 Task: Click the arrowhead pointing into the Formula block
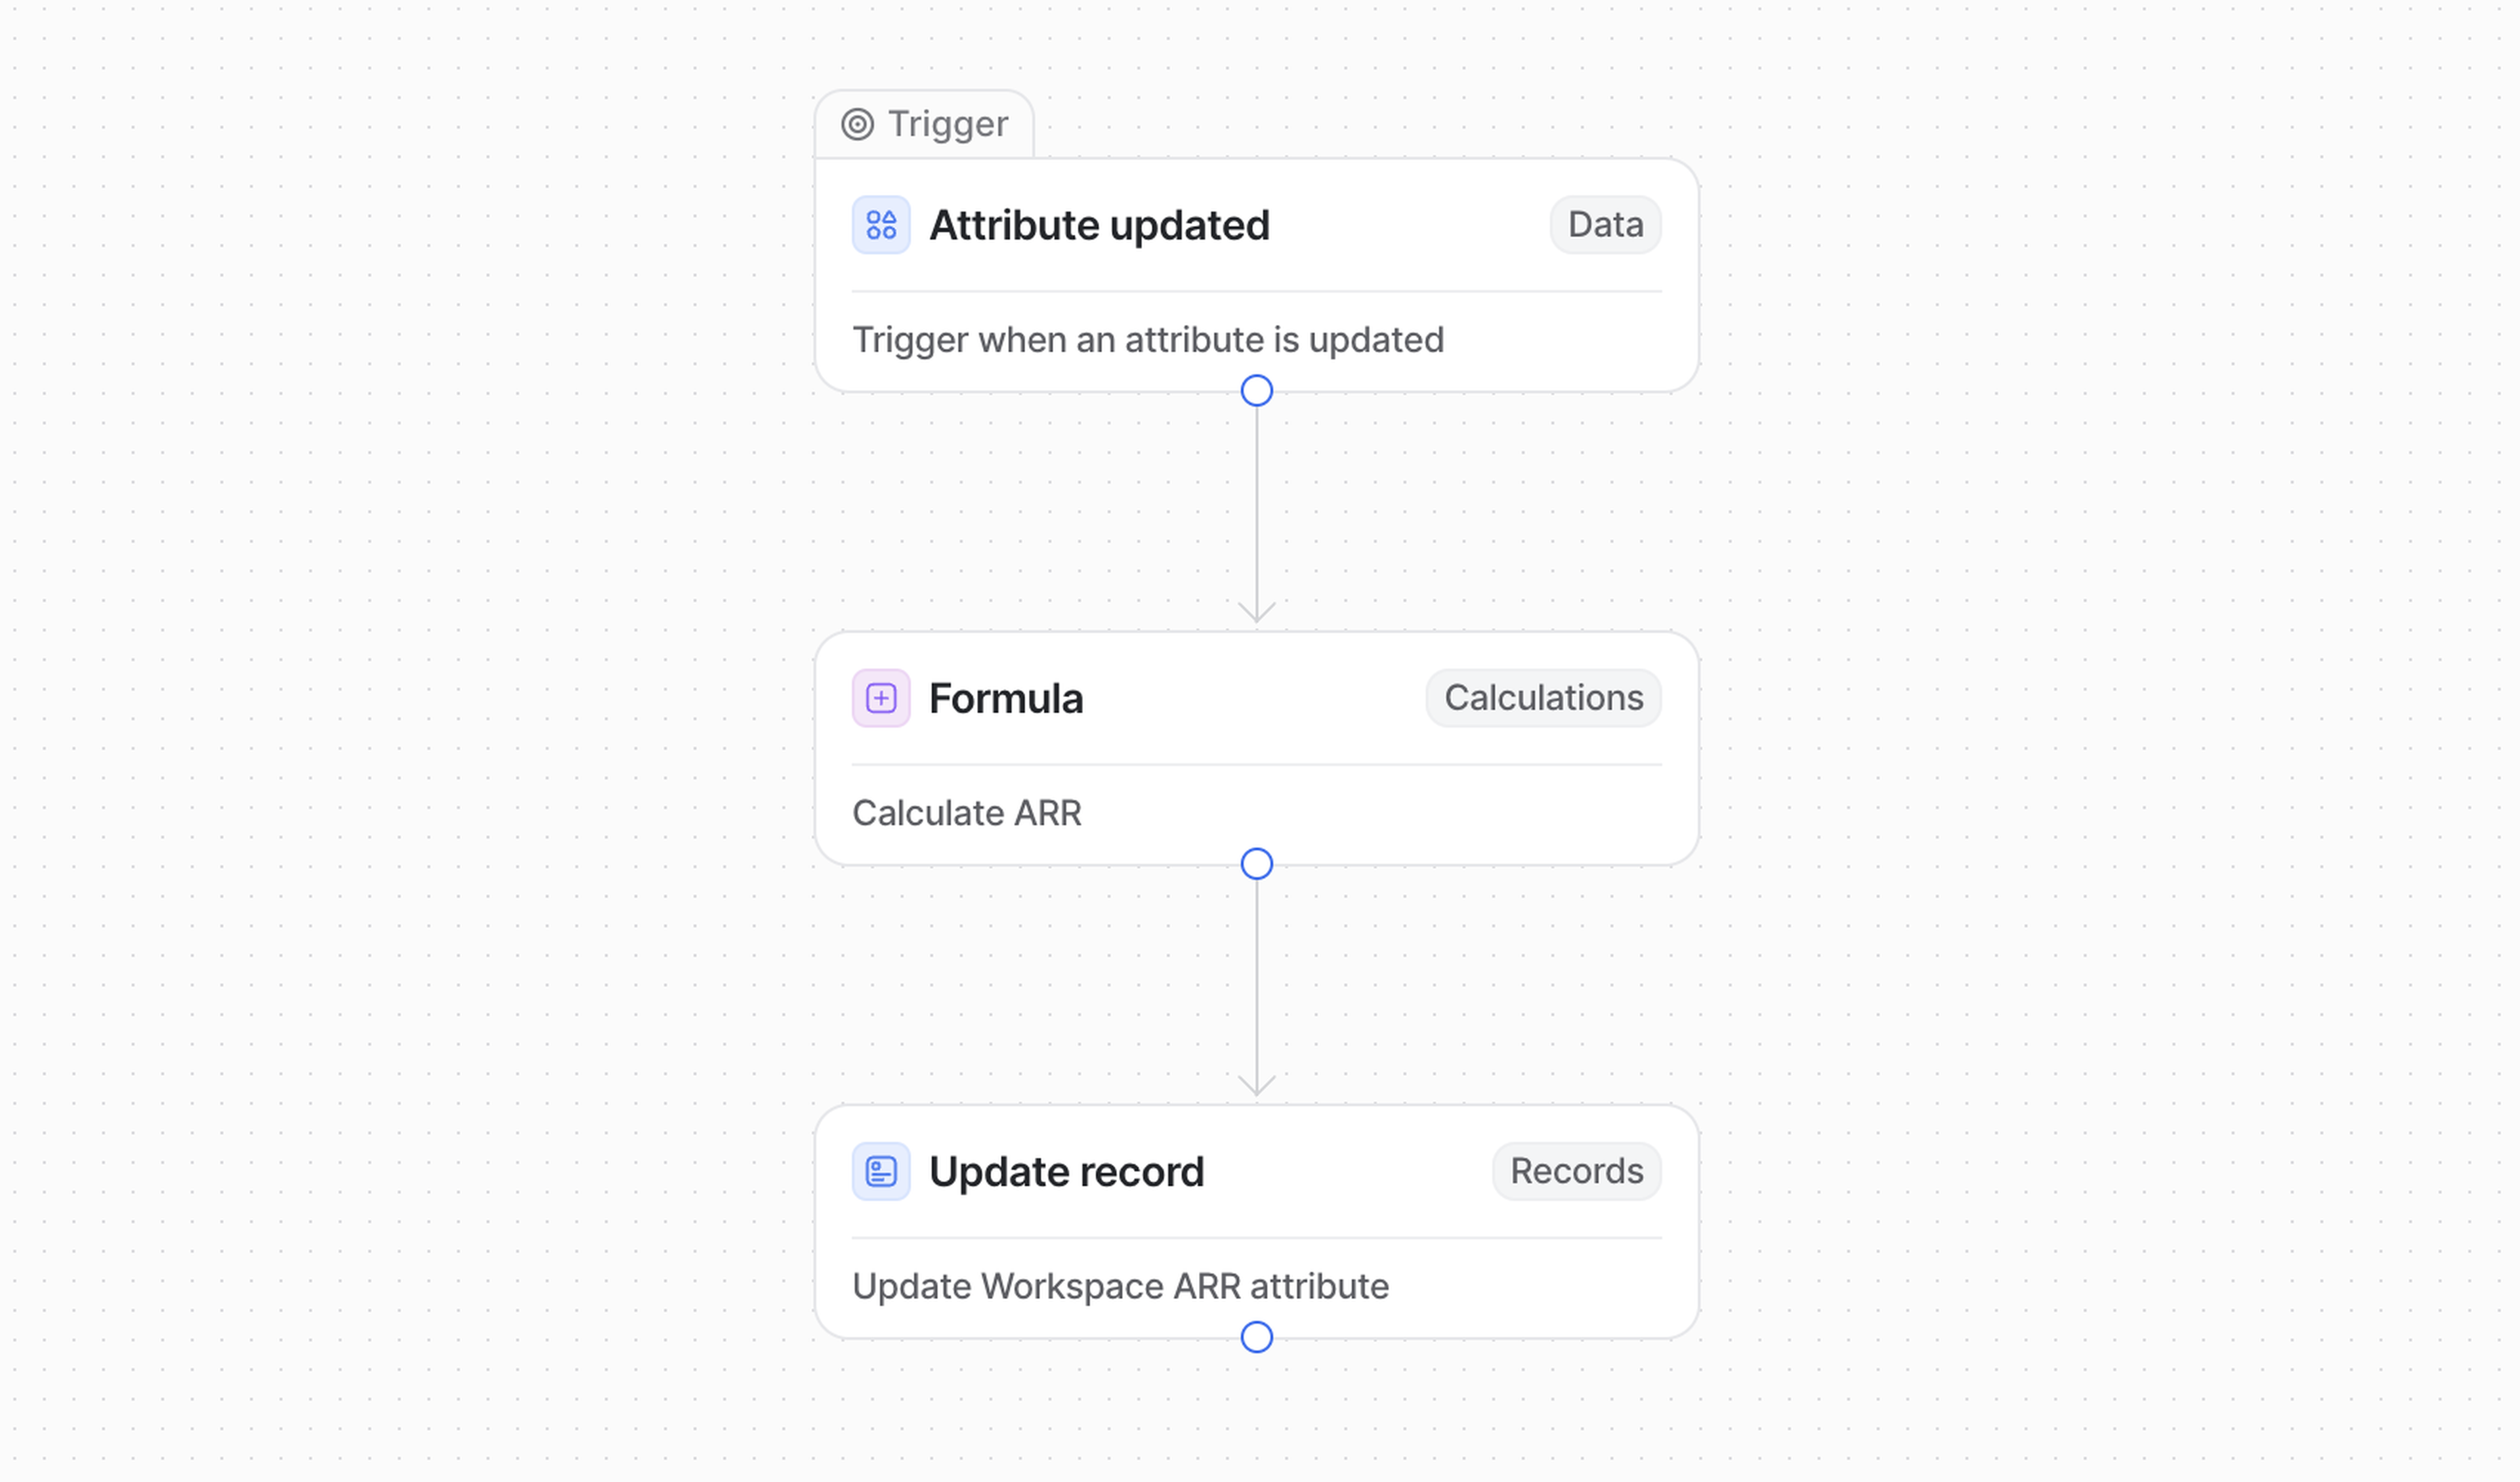point(1256,612)
